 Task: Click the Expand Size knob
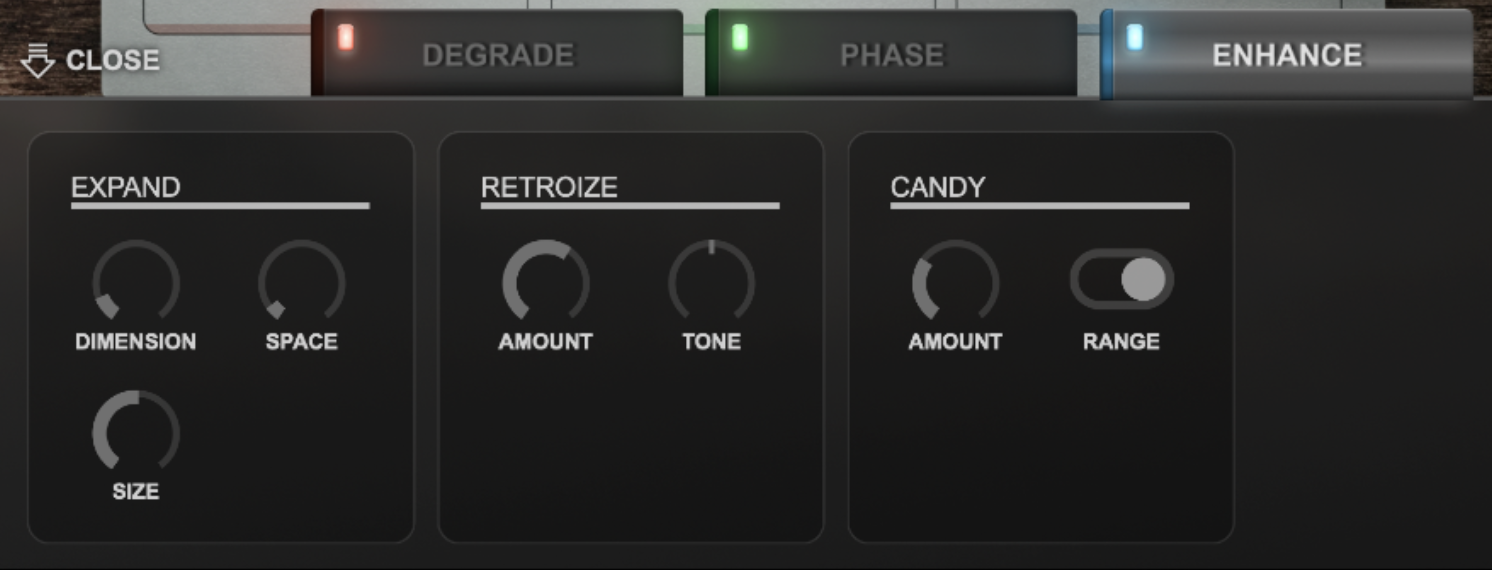136,433
